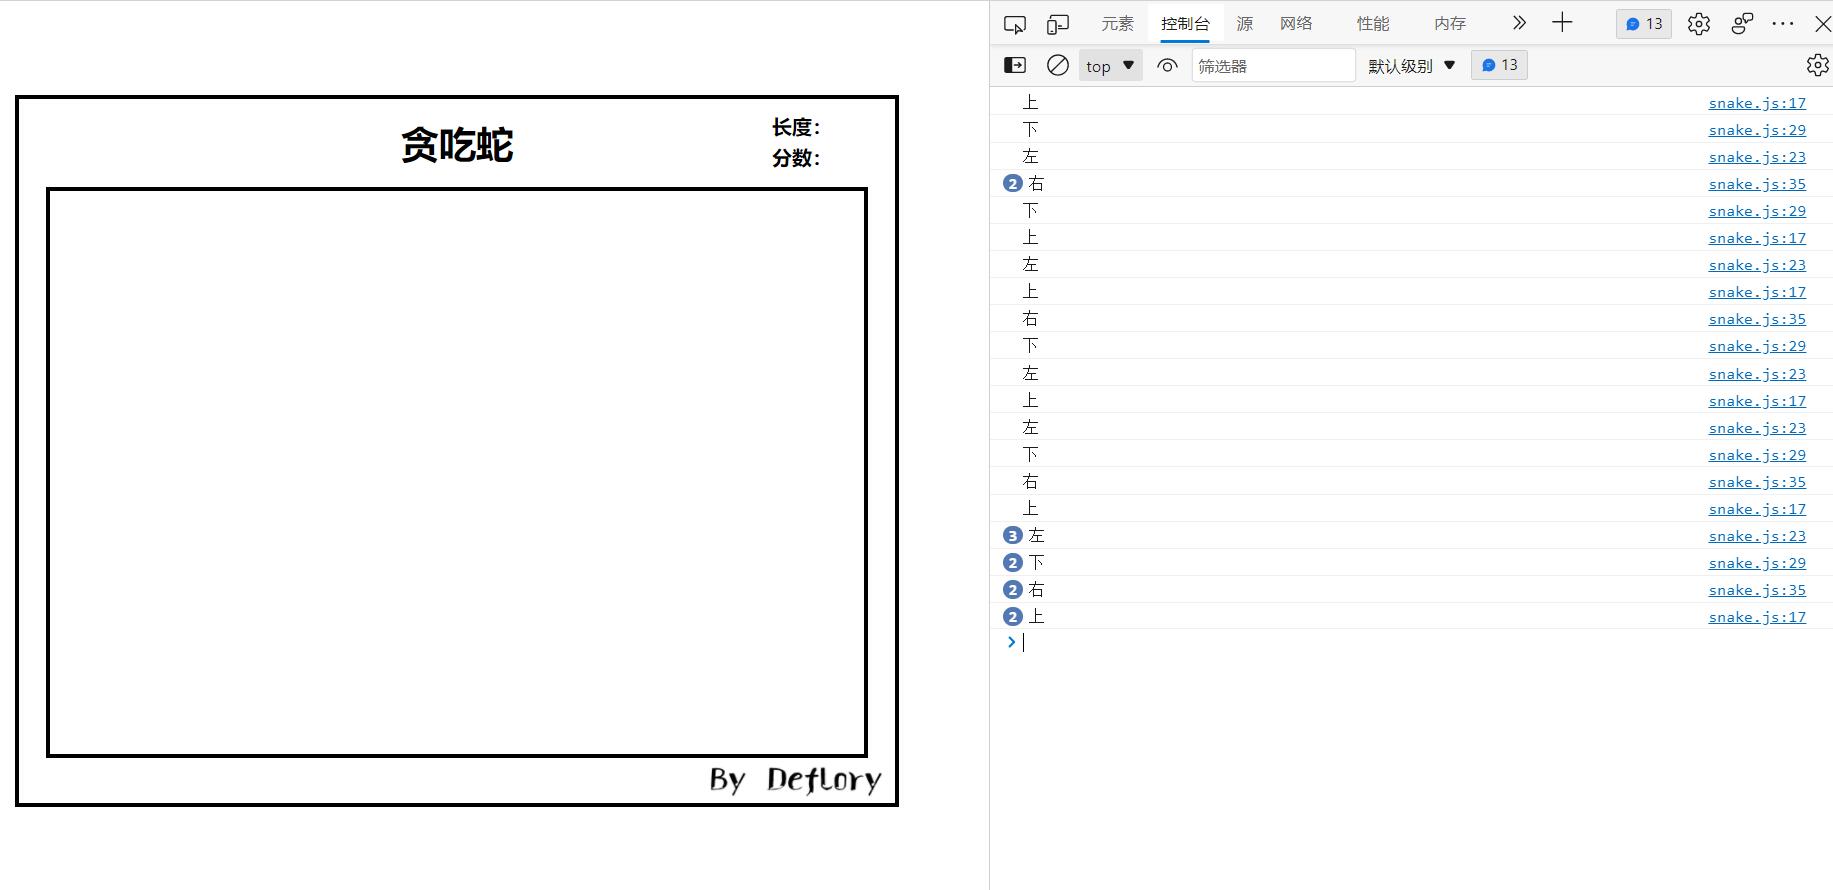Click the 长度: label
This screenshot has width=1833, height=890.
pos(796,127)
